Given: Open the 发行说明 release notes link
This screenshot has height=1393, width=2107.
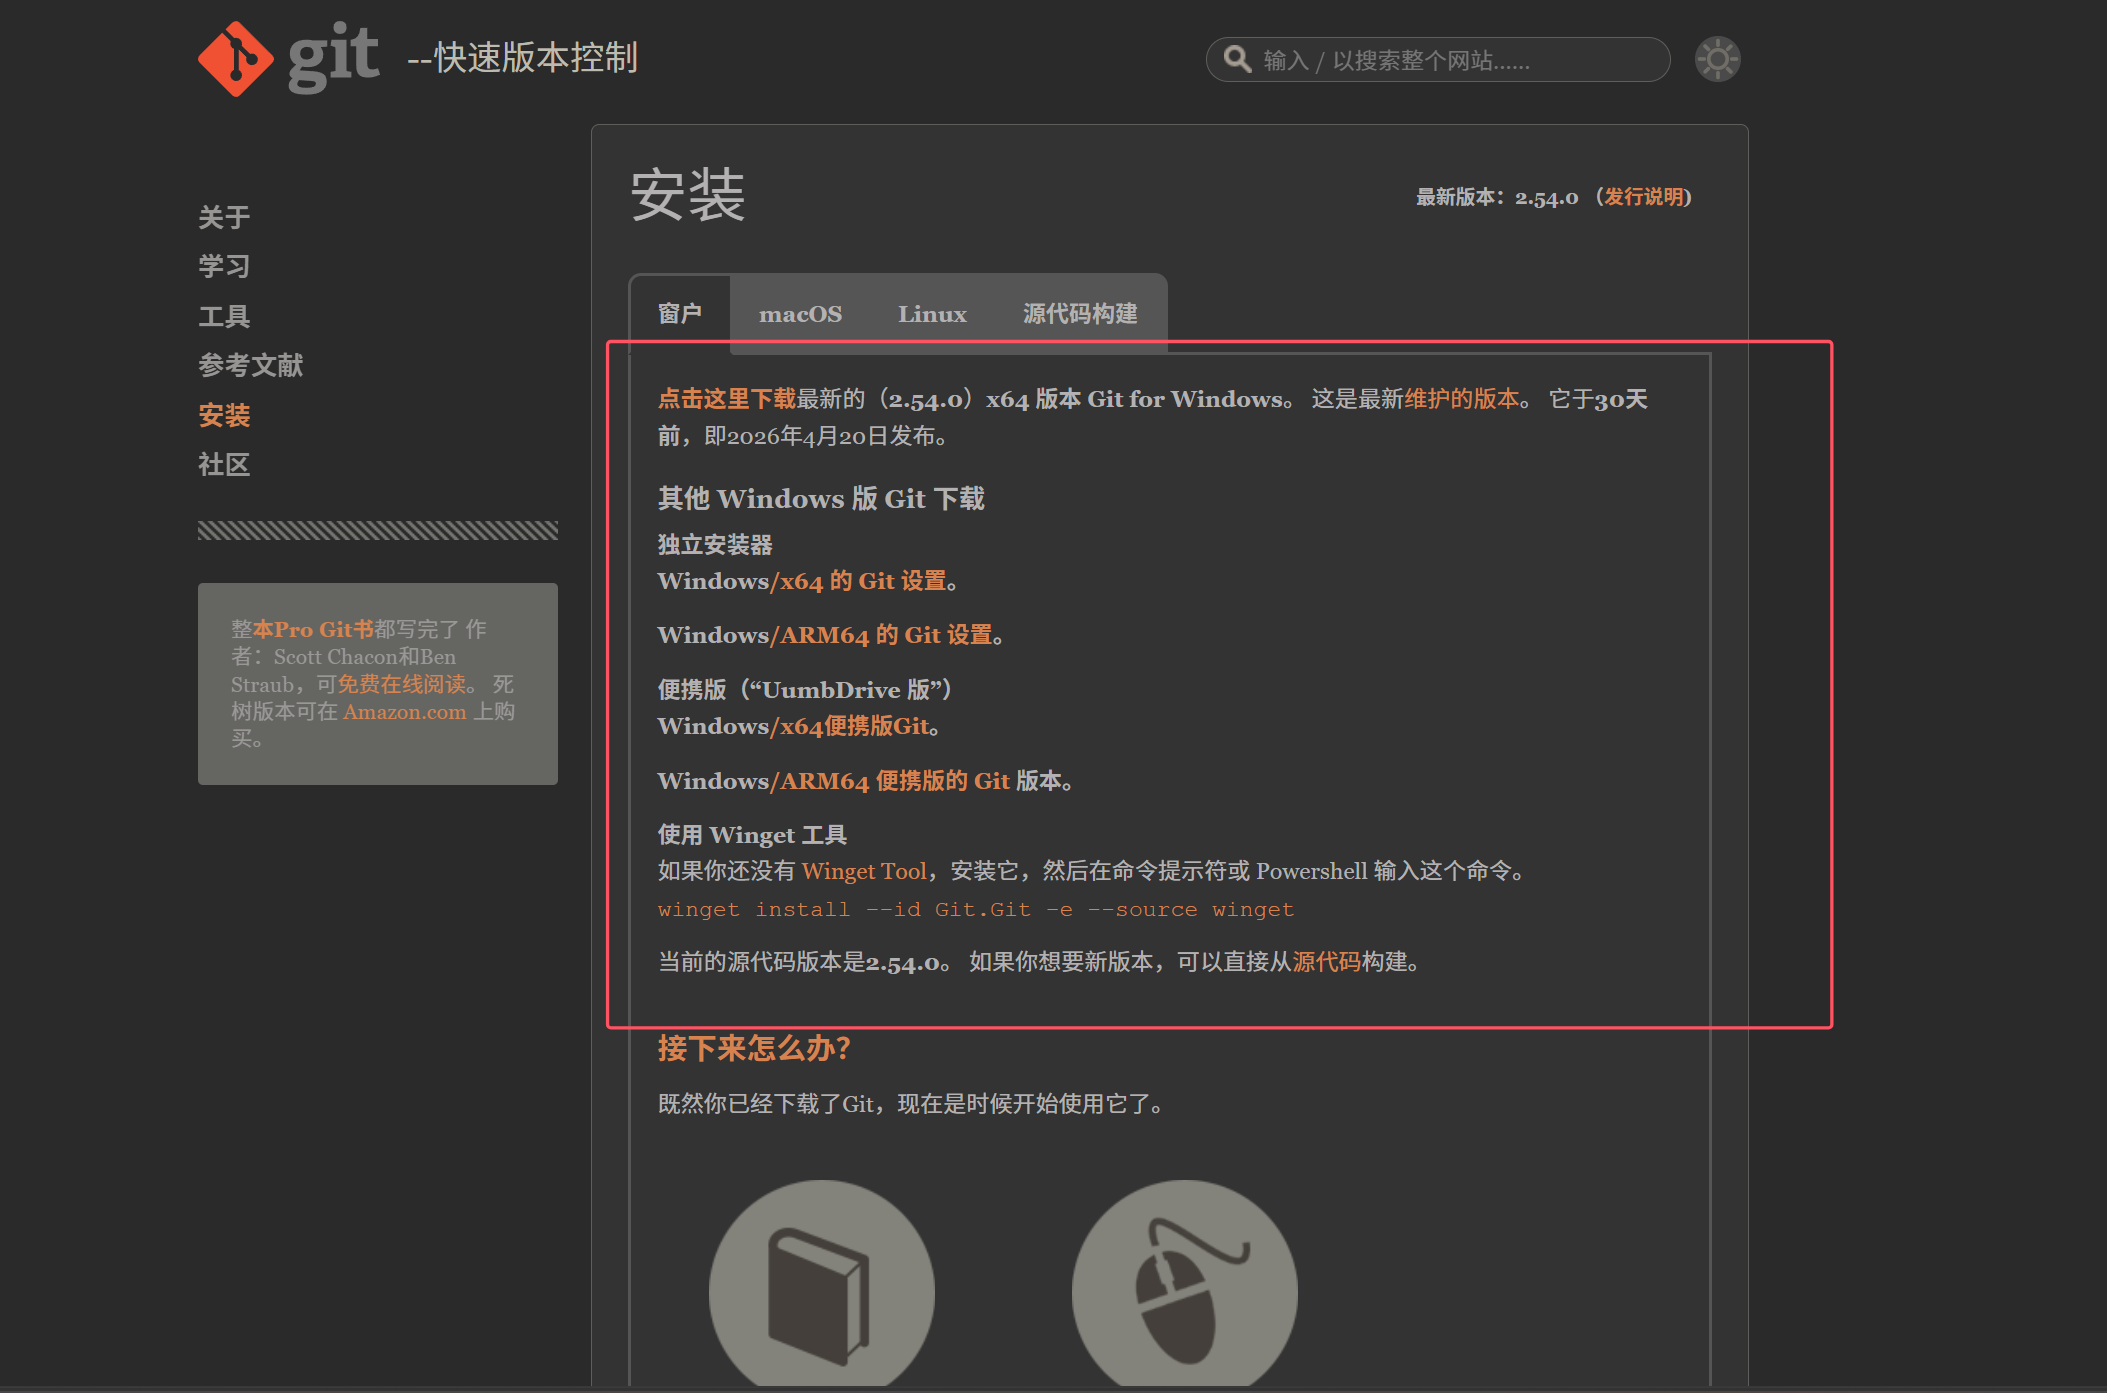Looking at the screenshot, I should coord(1644,197).
